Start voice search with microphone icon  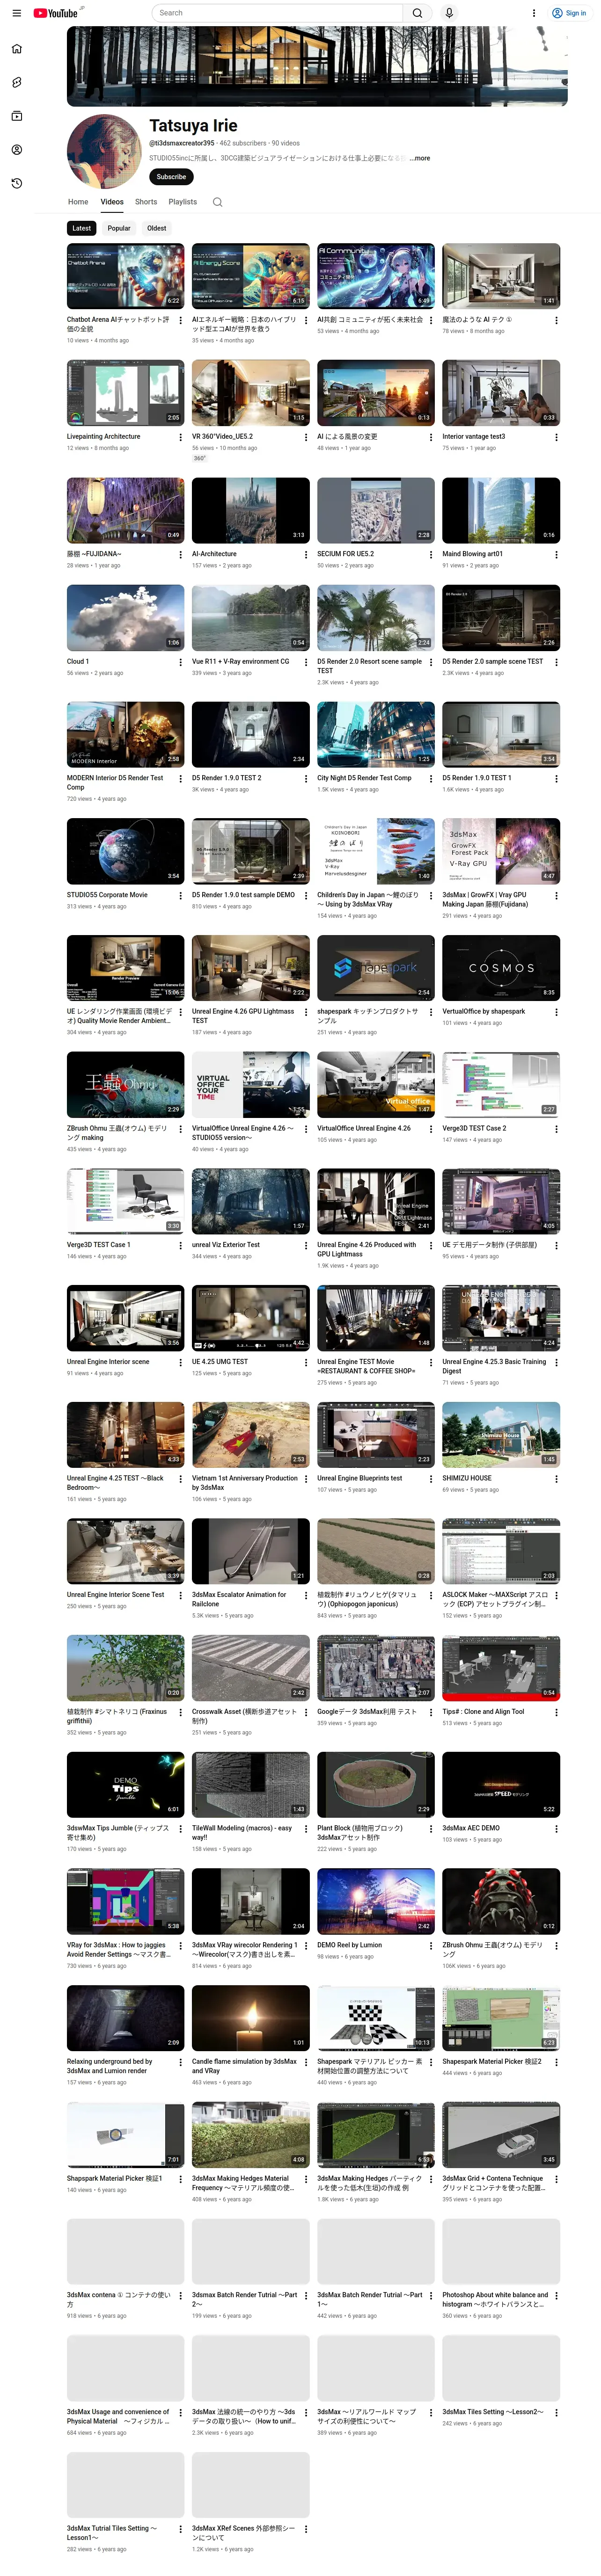449,13
